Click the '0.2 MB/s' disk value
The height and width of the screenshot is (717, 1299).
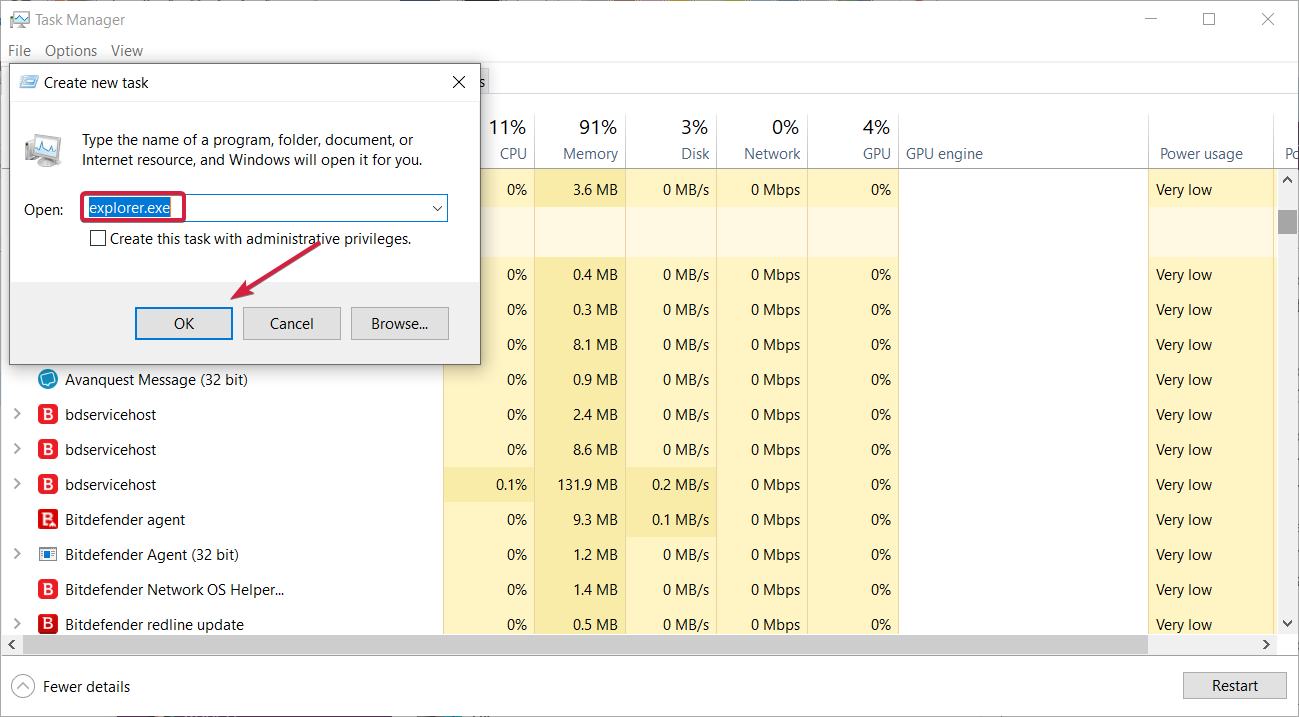(x=680, y=485)
